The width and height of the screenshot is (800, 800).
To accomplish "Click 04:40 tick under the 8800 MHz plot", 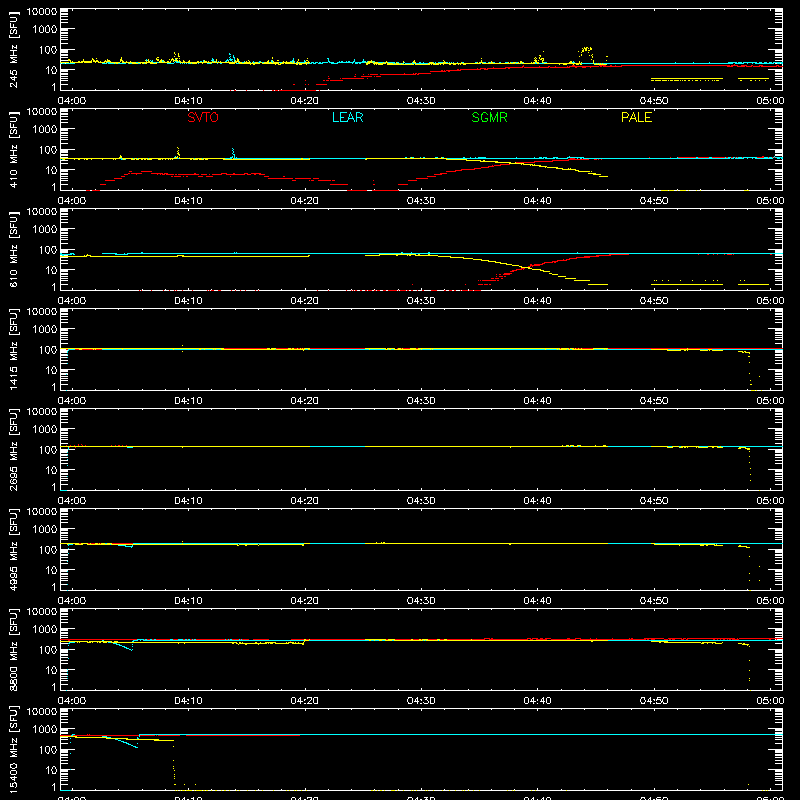I will coord(537,701).
